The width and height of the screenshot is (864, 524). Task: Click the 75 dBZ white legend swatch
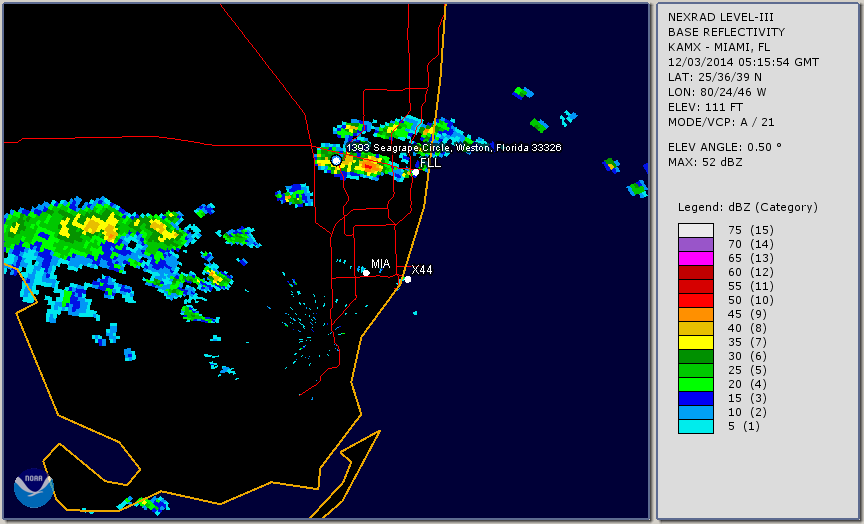tap(696, 230)
